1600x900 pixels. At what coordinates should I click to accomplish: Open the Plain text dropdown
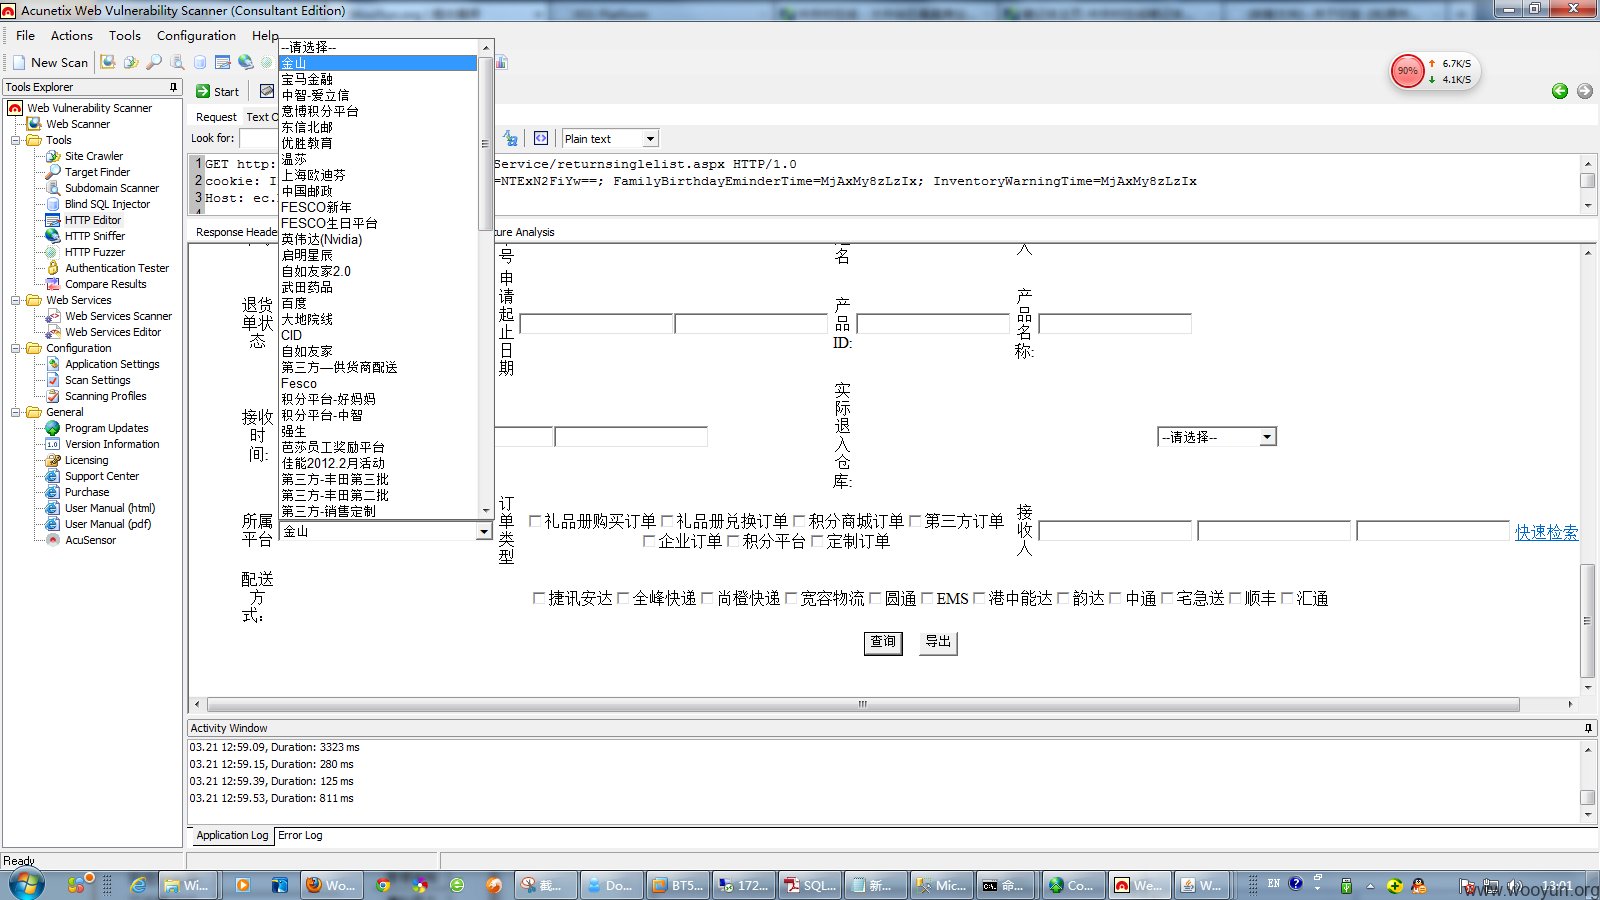pos(650,139)
